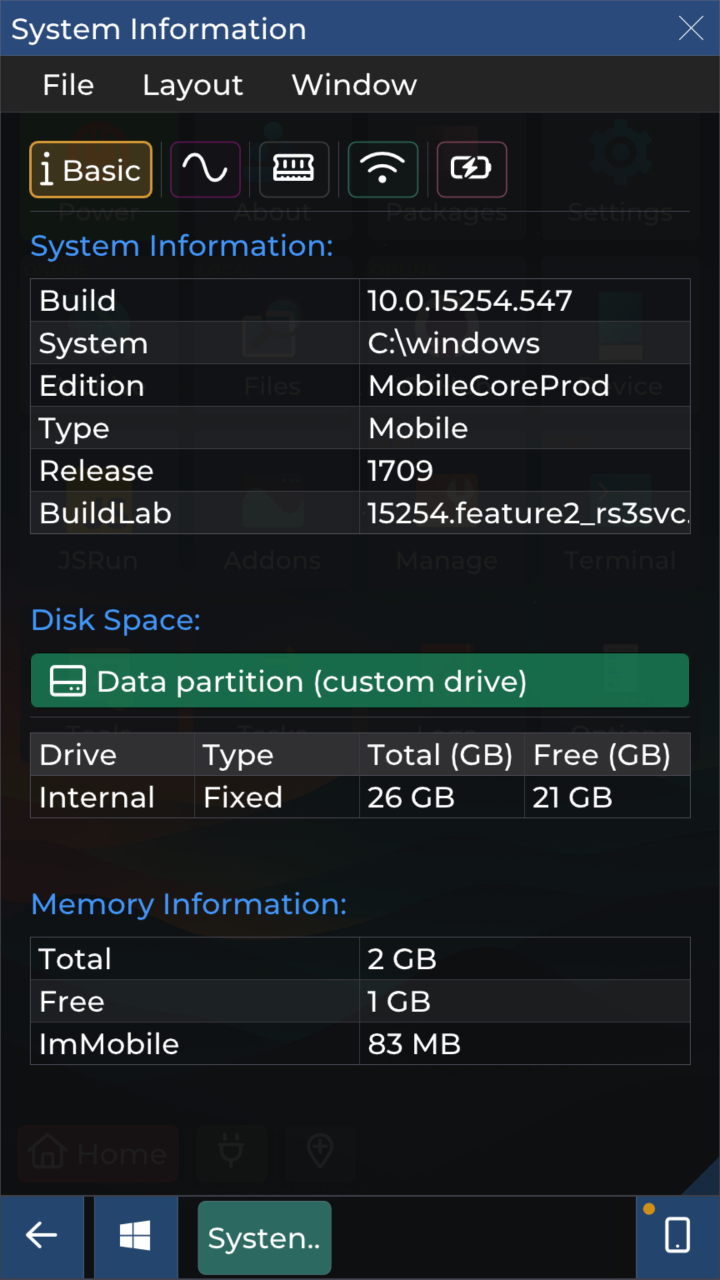This screenshot has height=1280, width=720.
Task: Close the System Information window
Action: point(691,28)
